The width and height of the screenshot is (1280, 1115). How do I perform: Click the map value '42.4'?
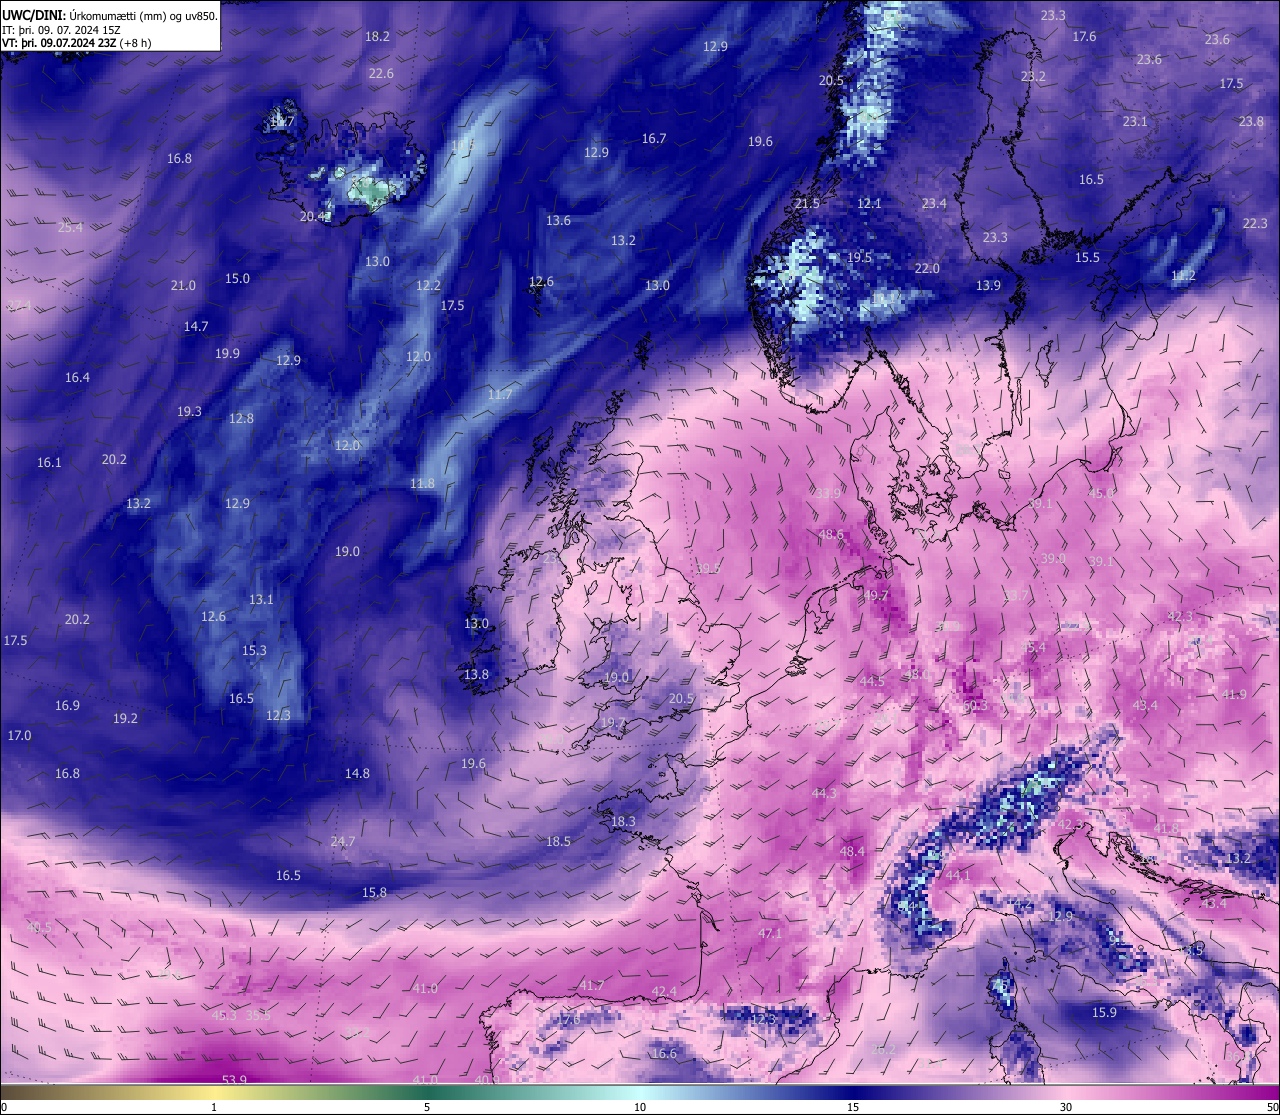pyautogui.click(x=664, y=991)
